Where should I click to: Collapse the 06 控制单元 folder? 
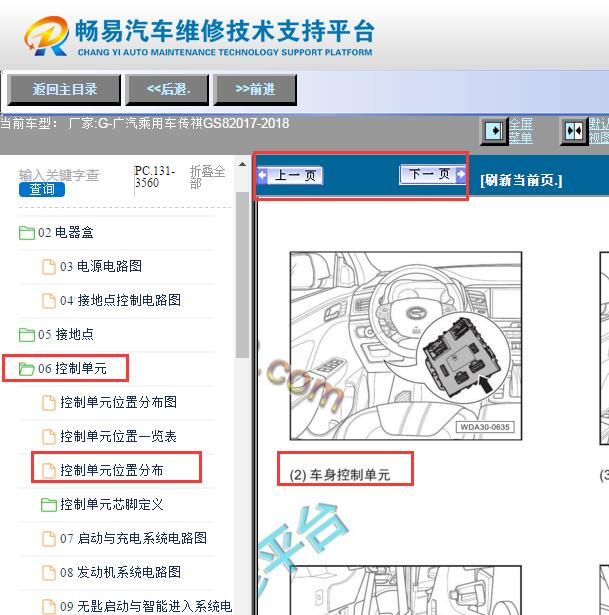pyautogui.click(x=72, y=369)
